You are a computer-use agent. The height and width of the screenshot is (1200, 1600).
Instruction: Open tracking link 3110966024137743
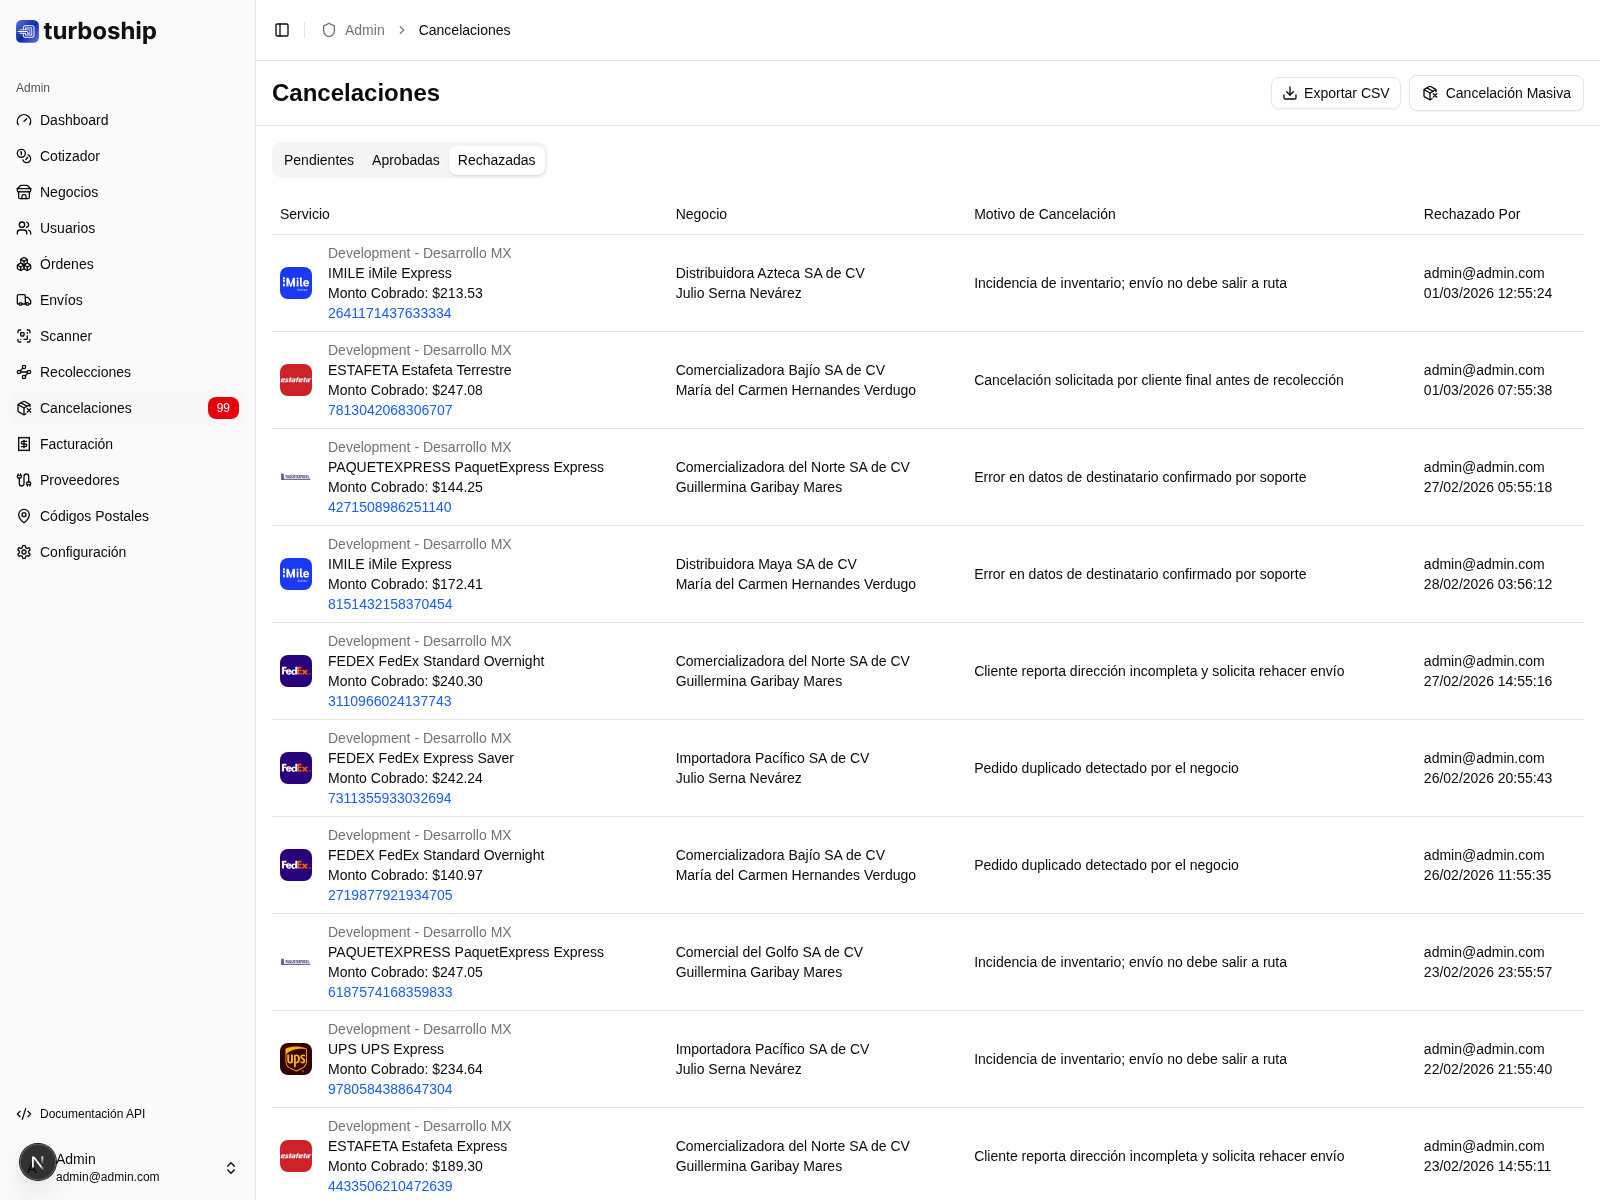point(389,701)
